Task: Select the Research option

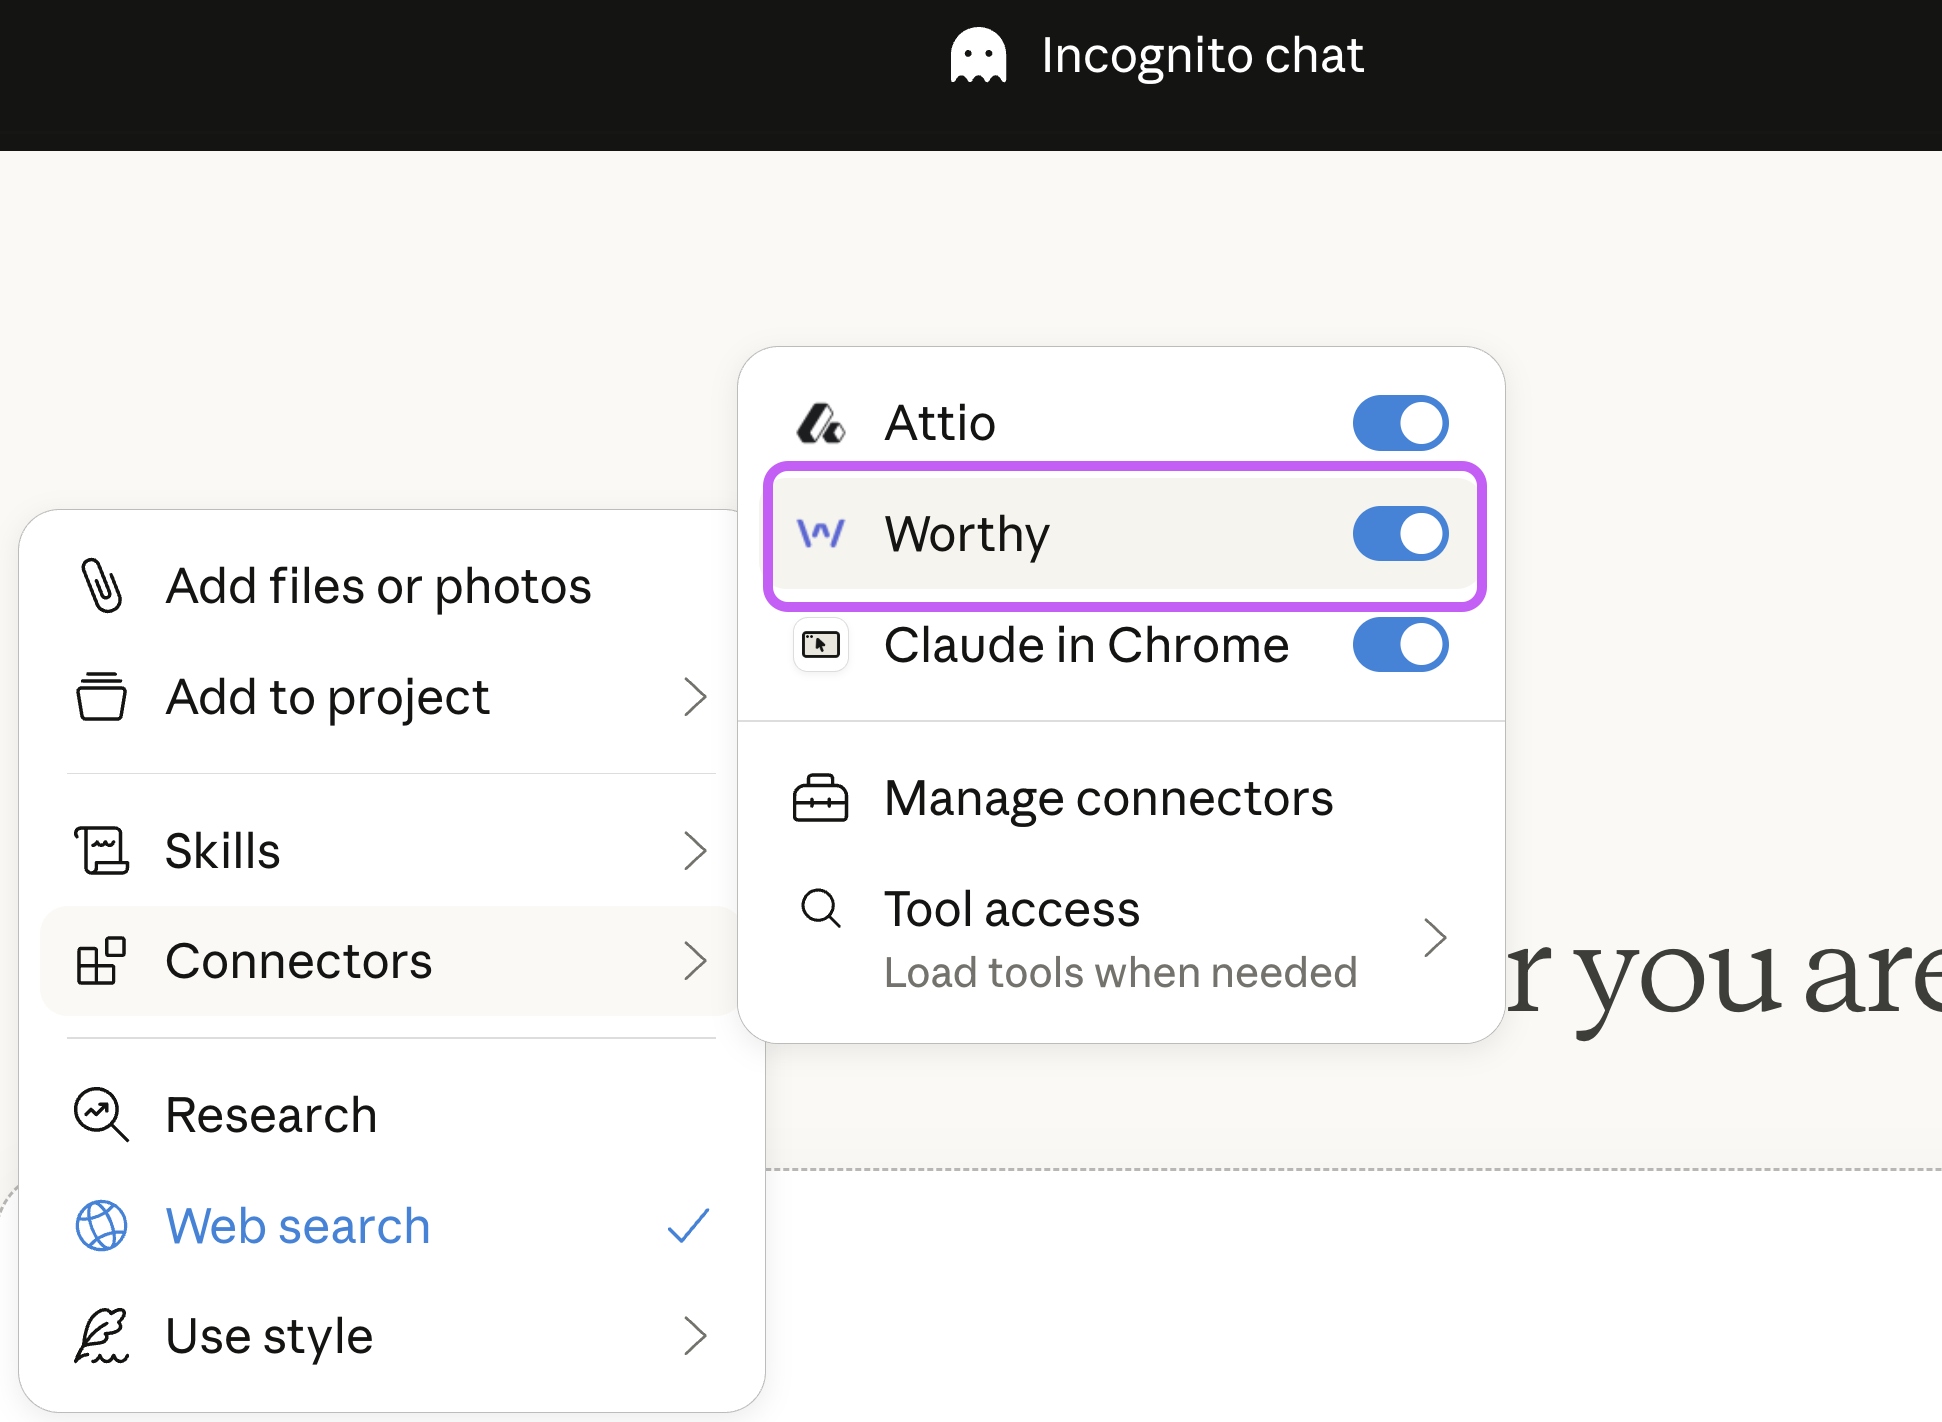Action: pyautogui.click(x=392, y=1115)
